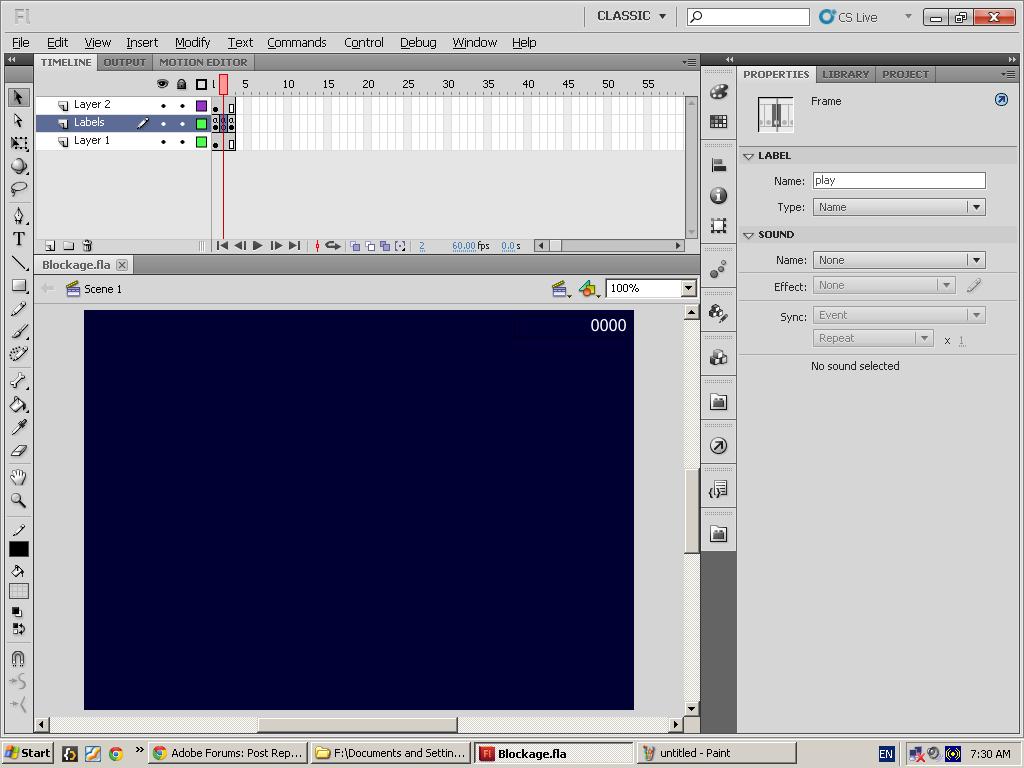Switch to the LIBRARY tab
The height and width of the screenshot is (768, 1024).
[x=845, y=74]
